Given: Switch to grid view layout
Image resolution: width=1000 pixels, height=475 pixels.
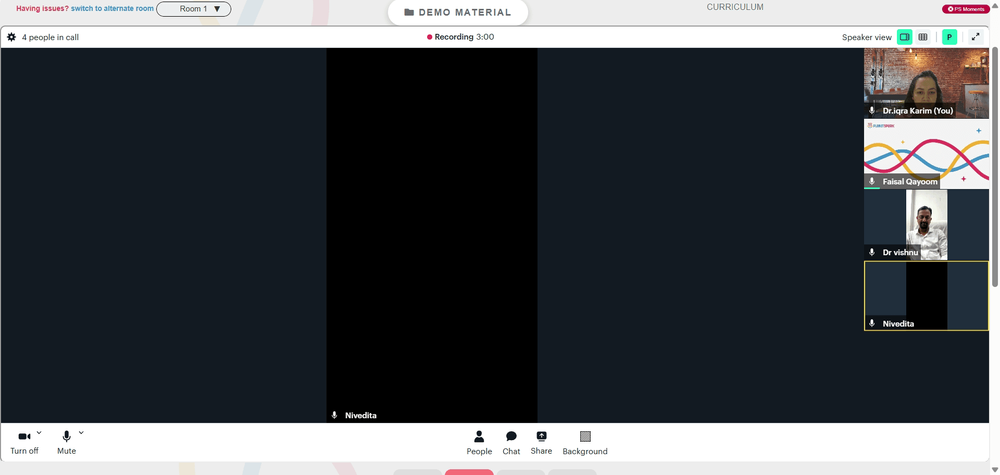Looking at the screenshot, I should 923,37.
